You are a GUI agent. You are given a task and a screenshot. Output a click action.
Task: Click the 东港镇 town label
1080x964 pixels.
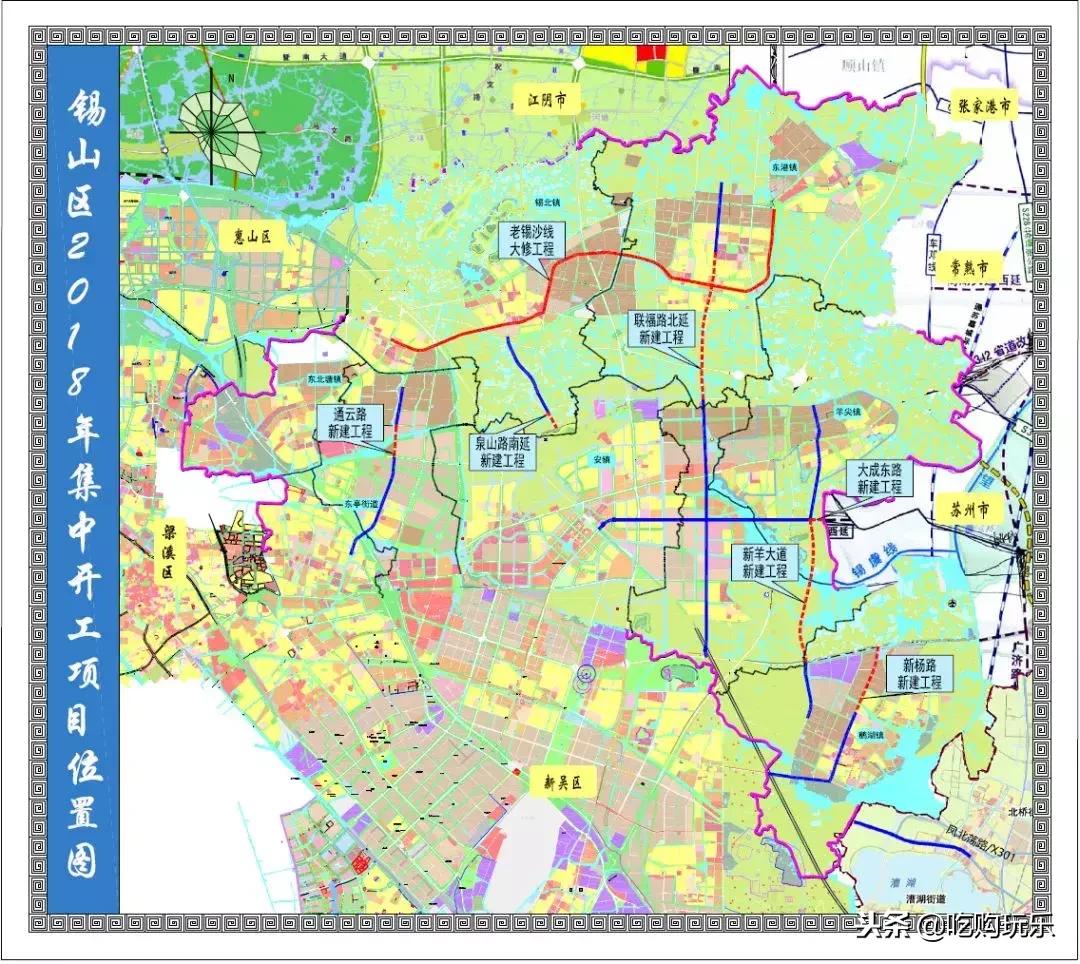784,167
